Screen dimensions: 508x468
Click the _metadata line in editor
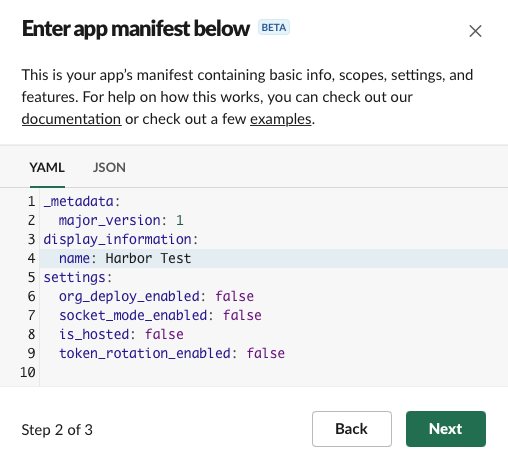tap(274, 201)
